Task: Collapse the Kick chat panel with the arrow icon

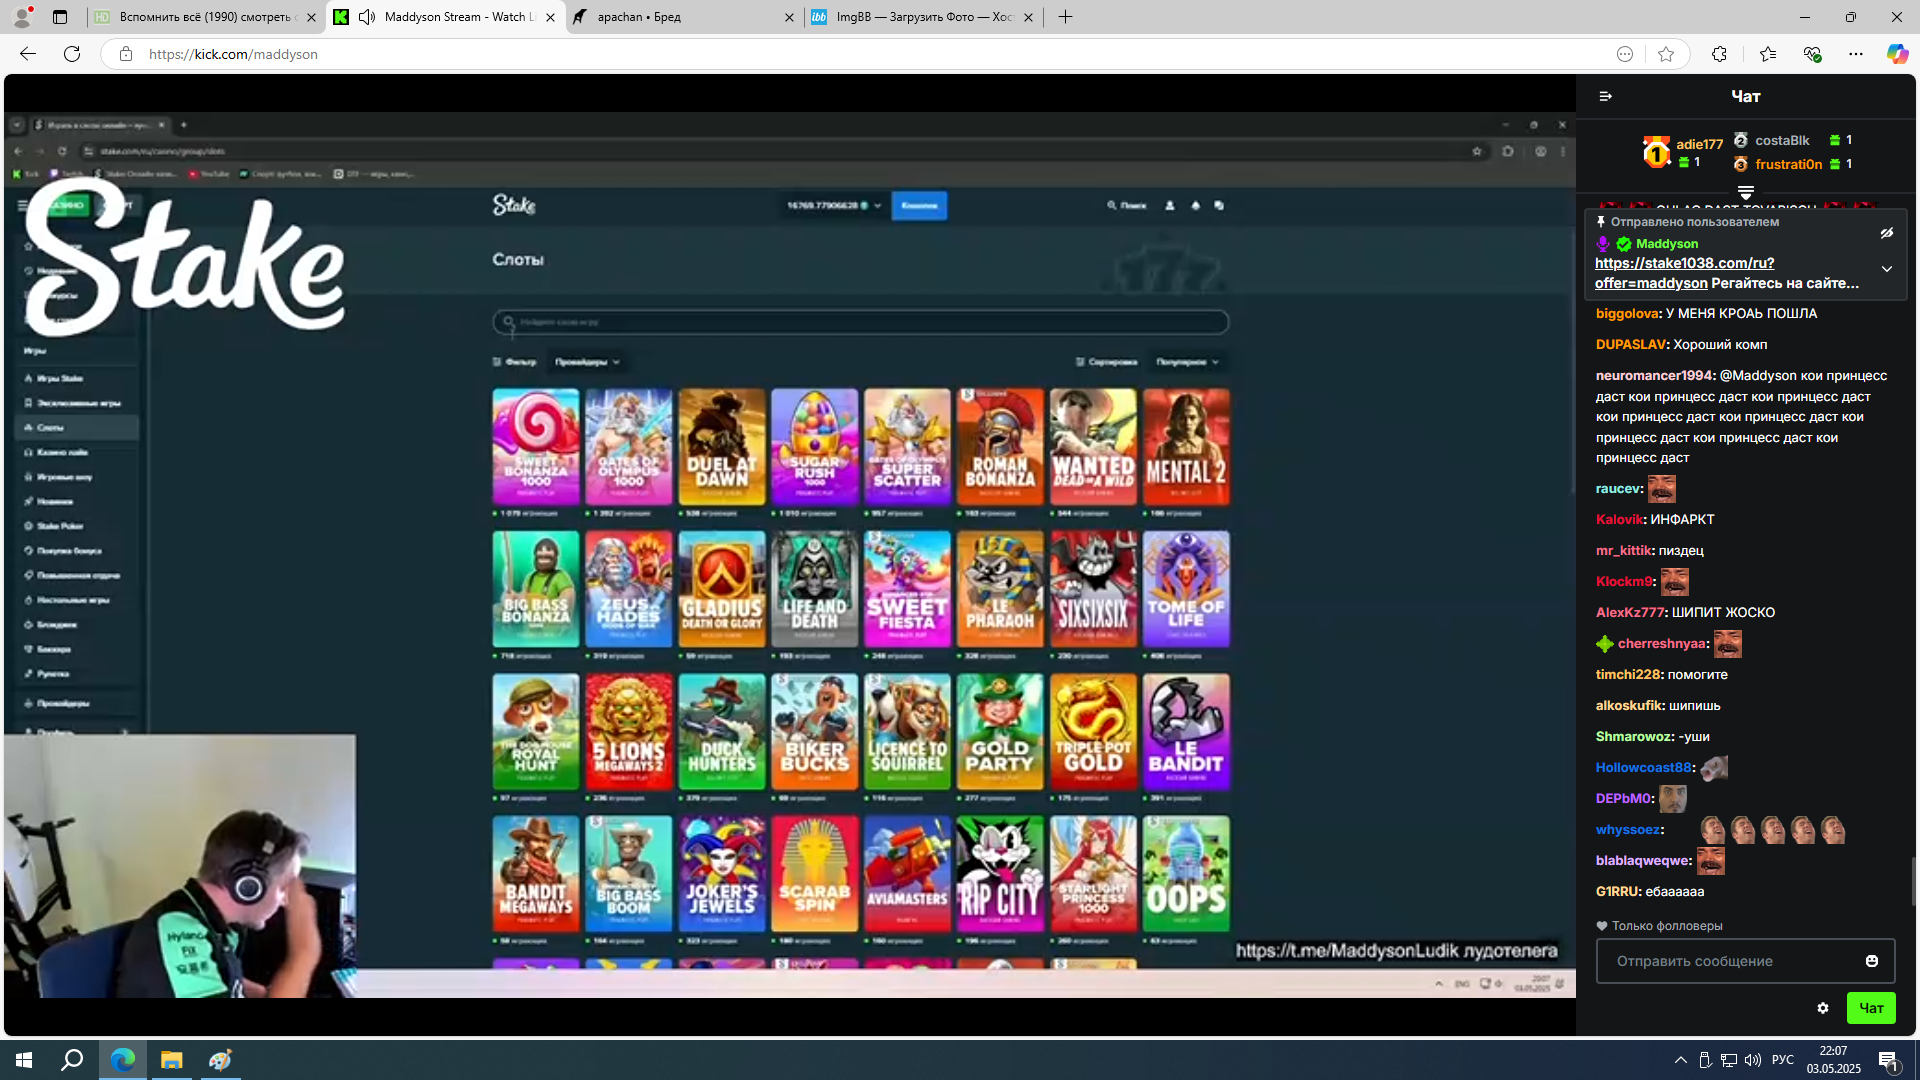Action: click(1605, 96)
